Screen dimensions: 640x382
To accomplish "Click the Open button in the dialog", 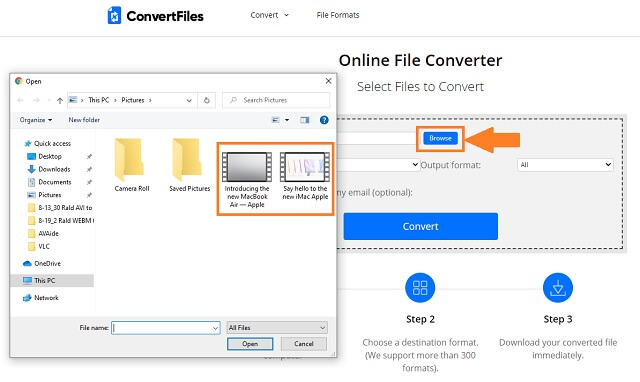I will pyautogui.click(x=250, y=344).
